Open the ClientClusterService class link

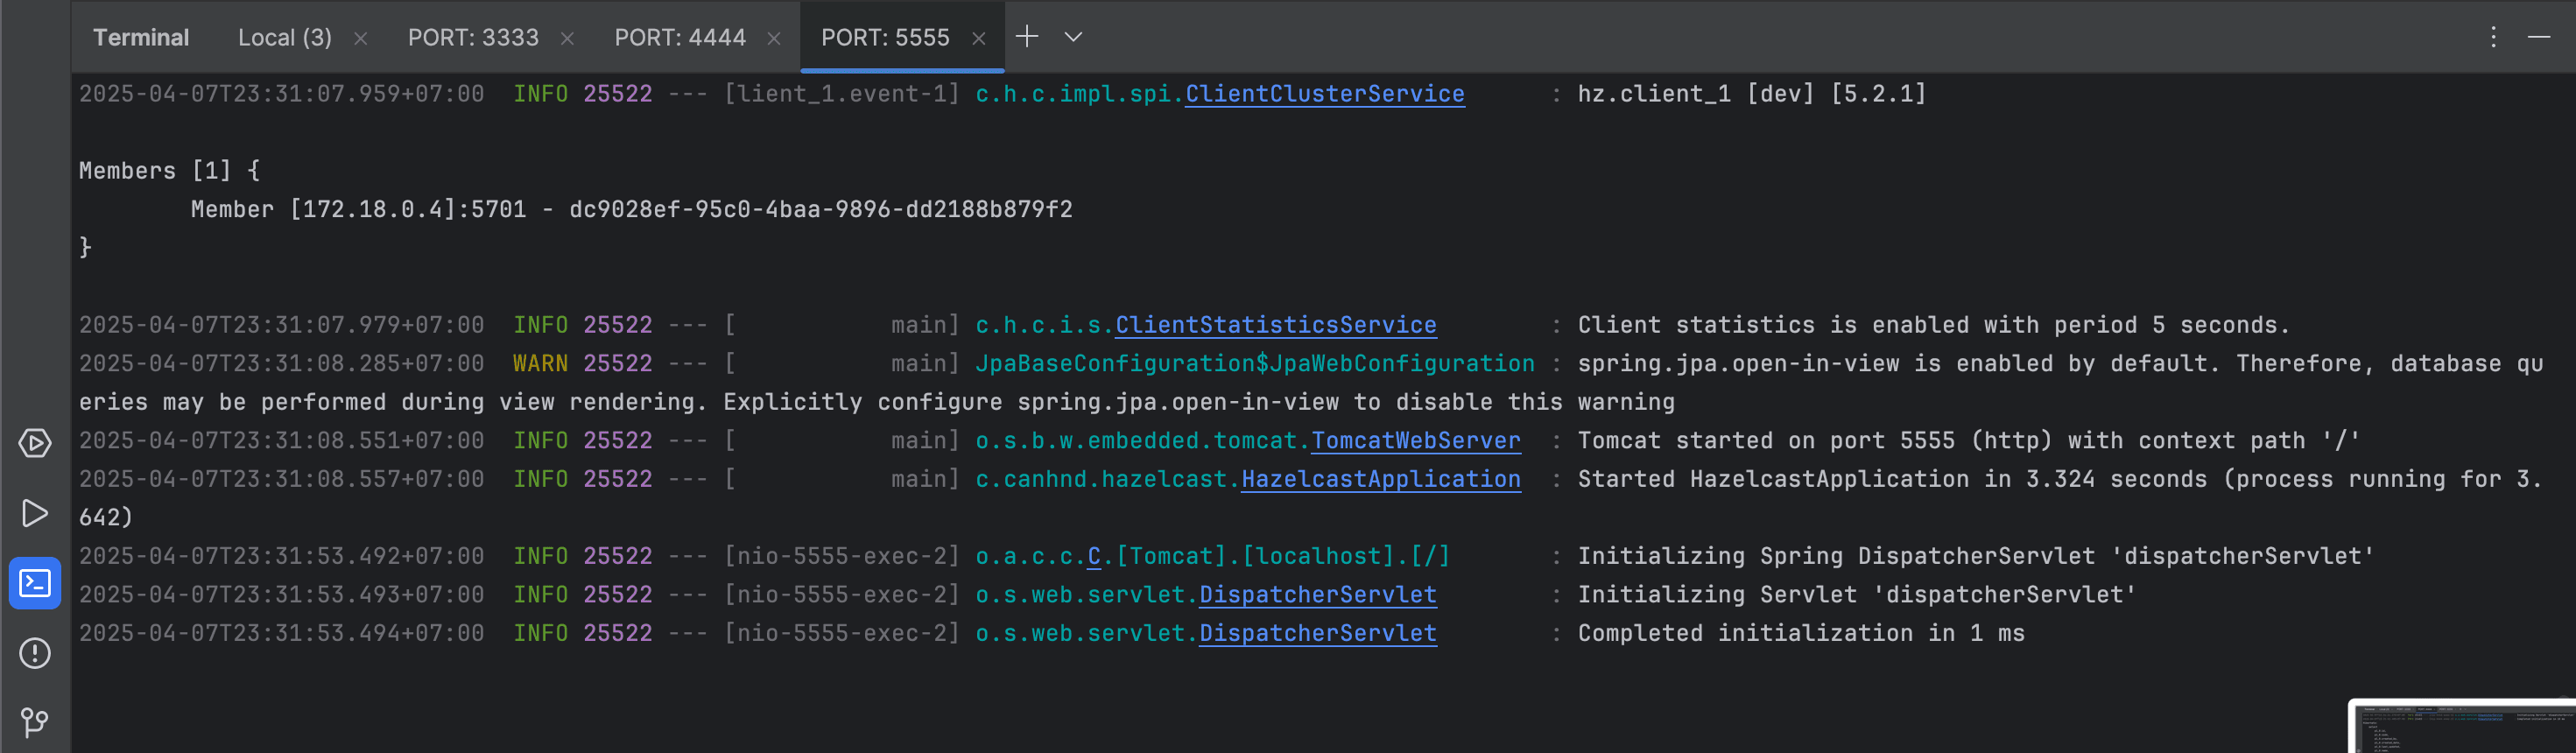pyautogui.click(x=1324, y=94)
